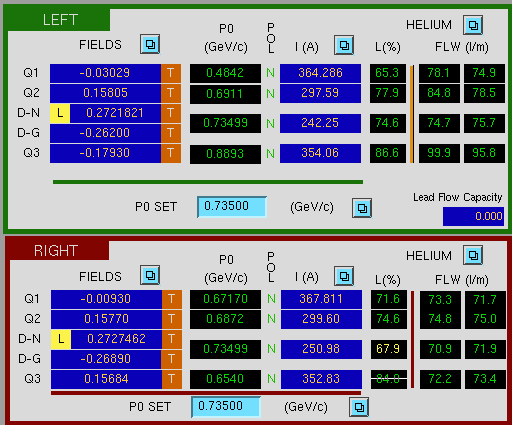Click the Lead Flow Capacity value 0.000
Screen dimensions: 512x425
click(x=473, y=216)
